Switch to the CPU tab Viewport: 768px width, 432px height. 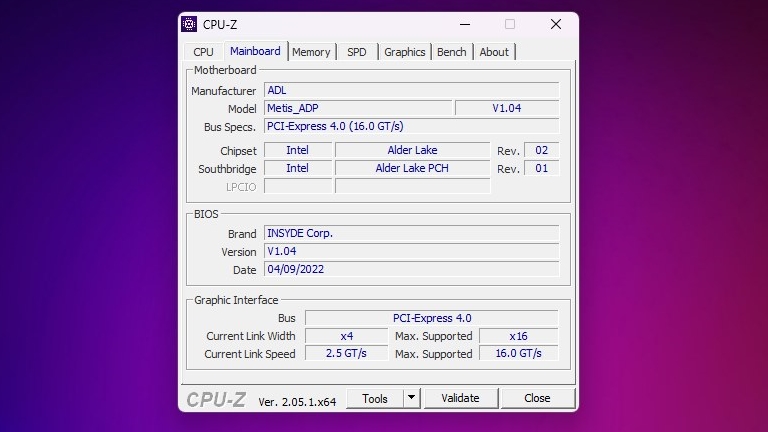[203, 52]
